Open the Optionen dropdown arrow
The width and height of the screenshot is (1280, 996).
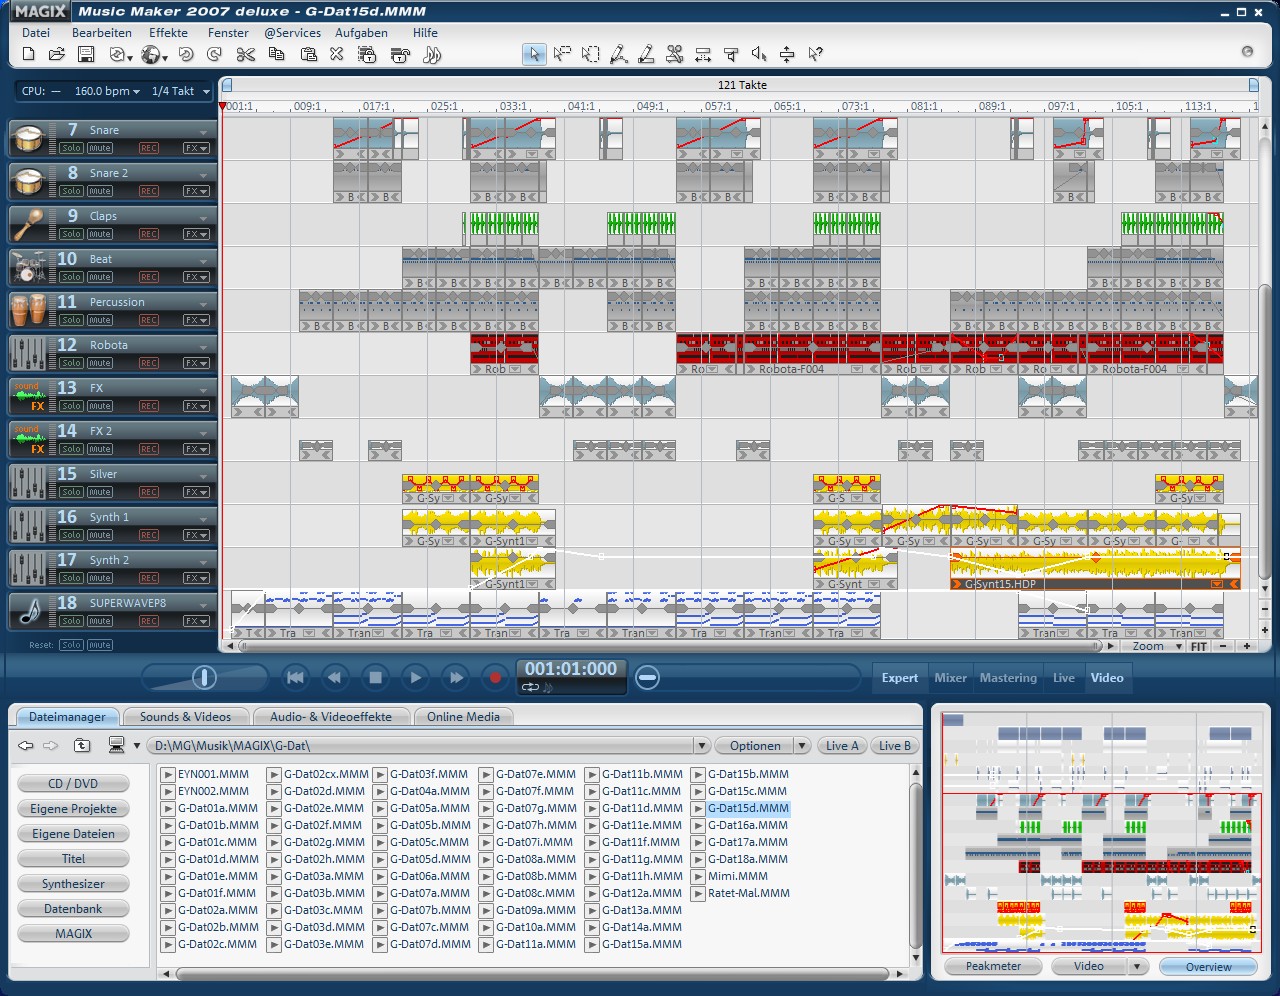(802, 746)
